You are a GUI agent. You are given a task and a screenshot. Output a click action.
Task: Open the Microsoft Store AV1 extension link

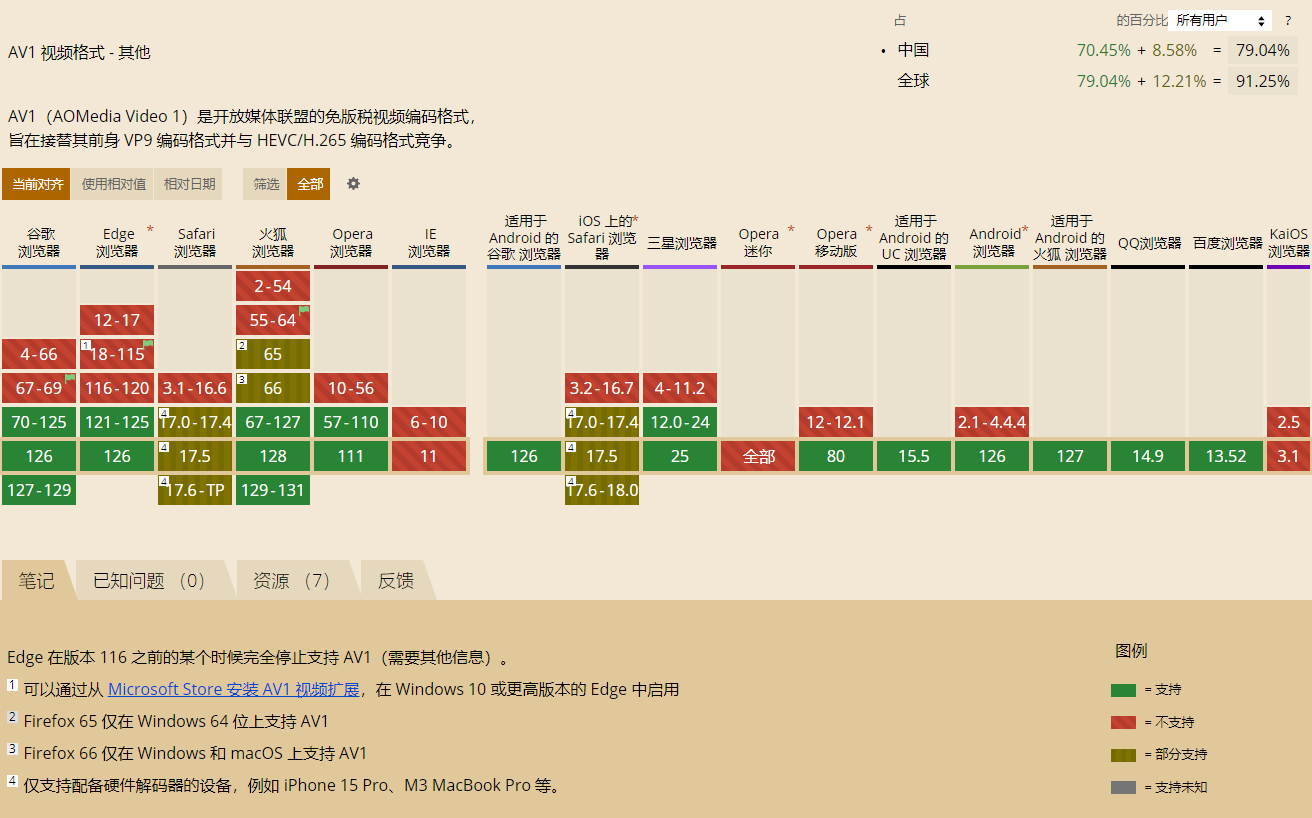233,689
